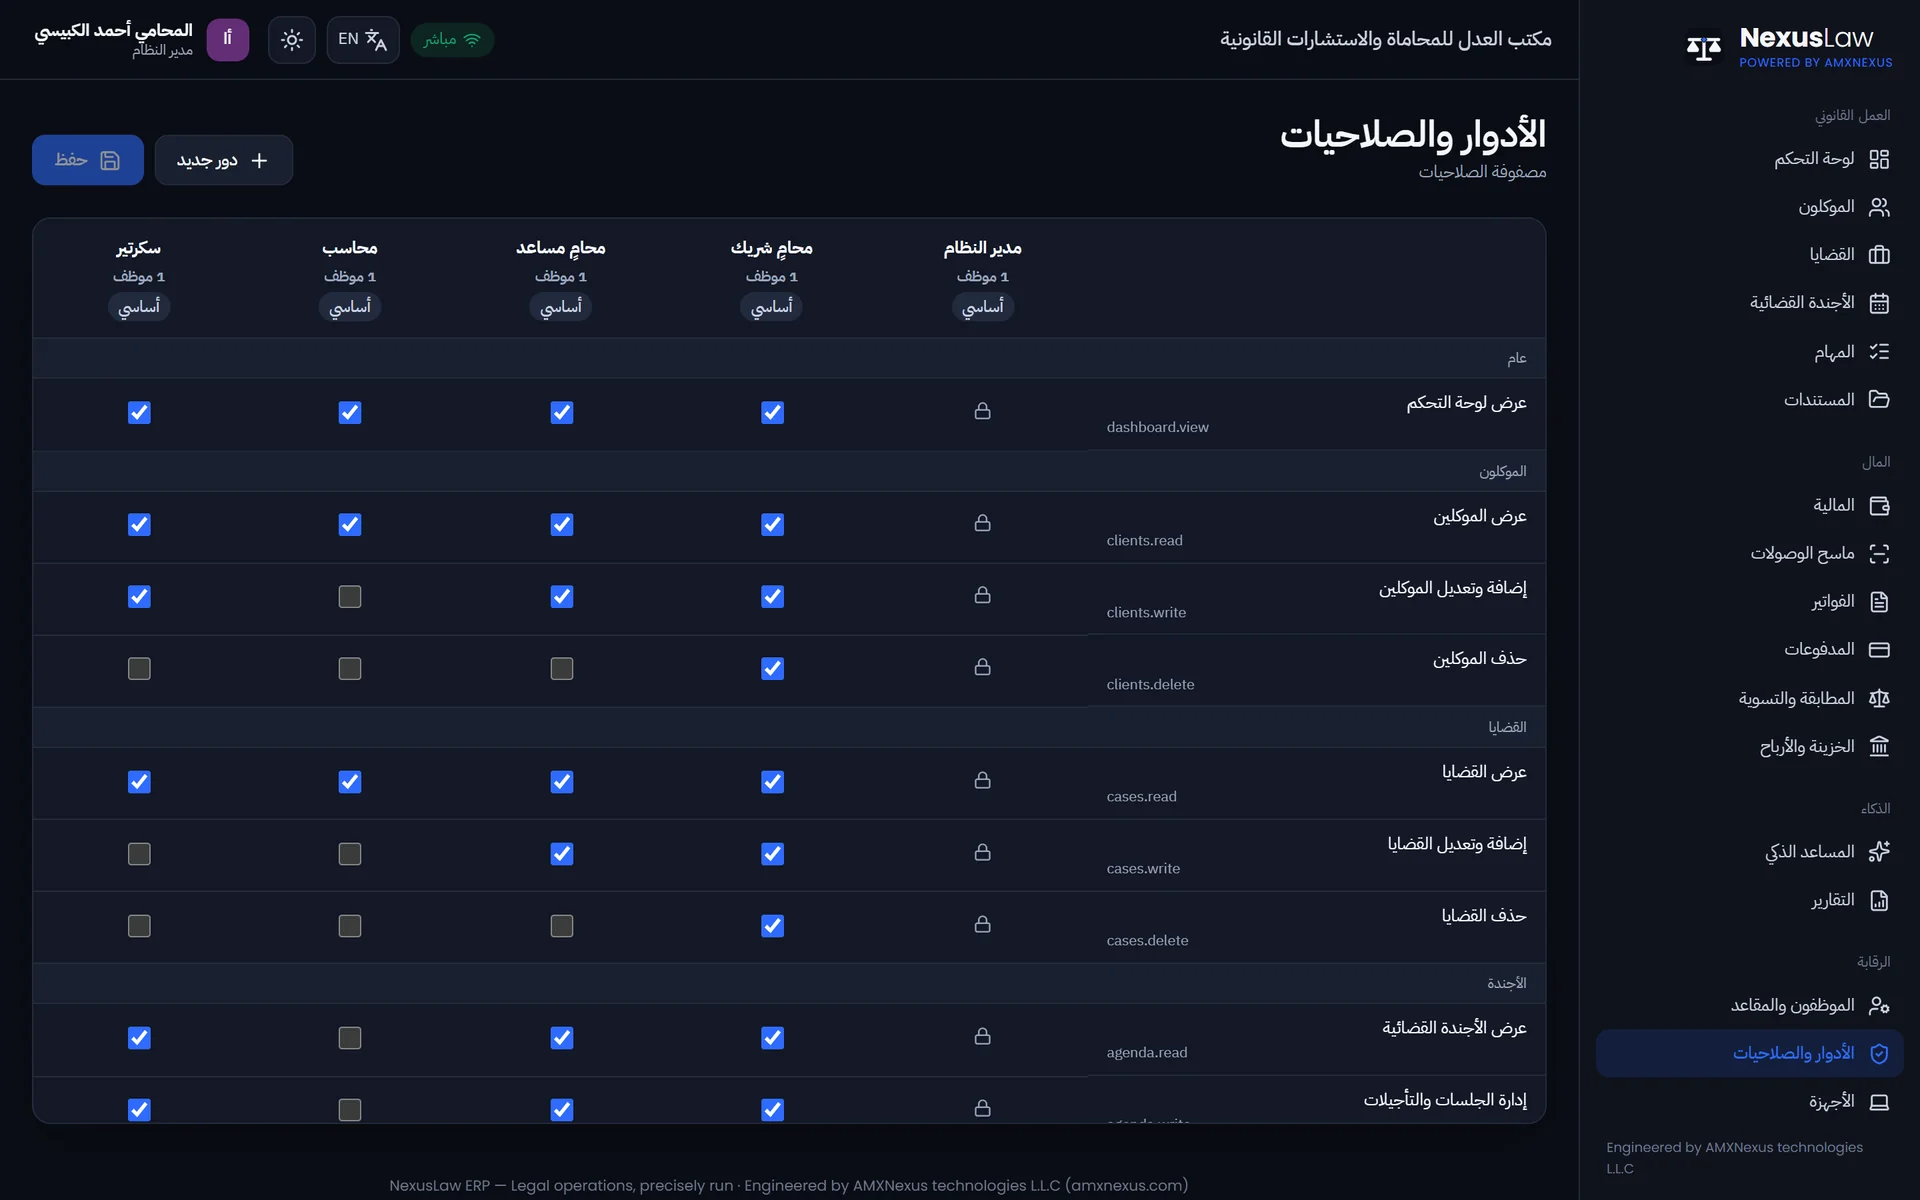Image resolution: width=1920 pixels, height=1200 pixels.
Task: Click the folder icon for المستندات
Action: tap(1879, 399)
